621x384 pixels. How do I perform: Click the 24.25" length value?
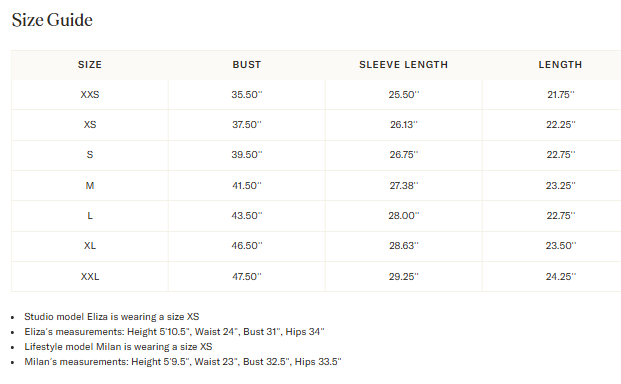coord(561,277)
